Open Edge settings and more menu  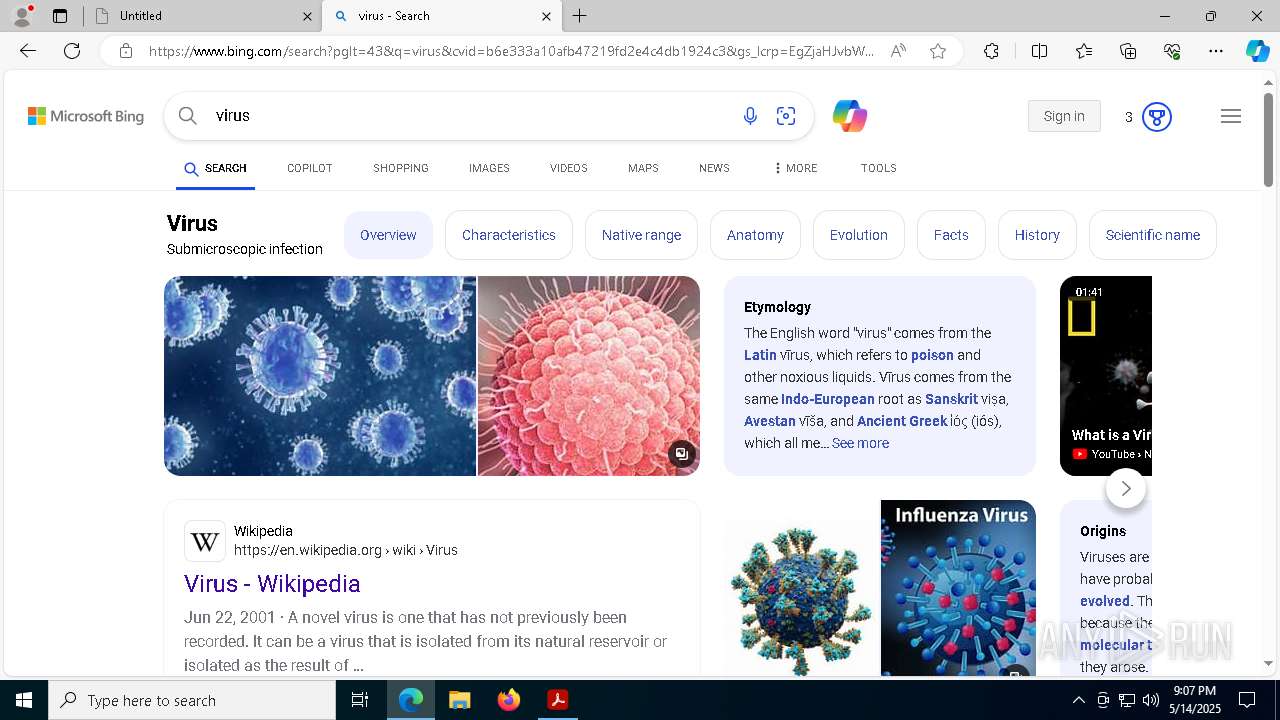pos(1216,51)
